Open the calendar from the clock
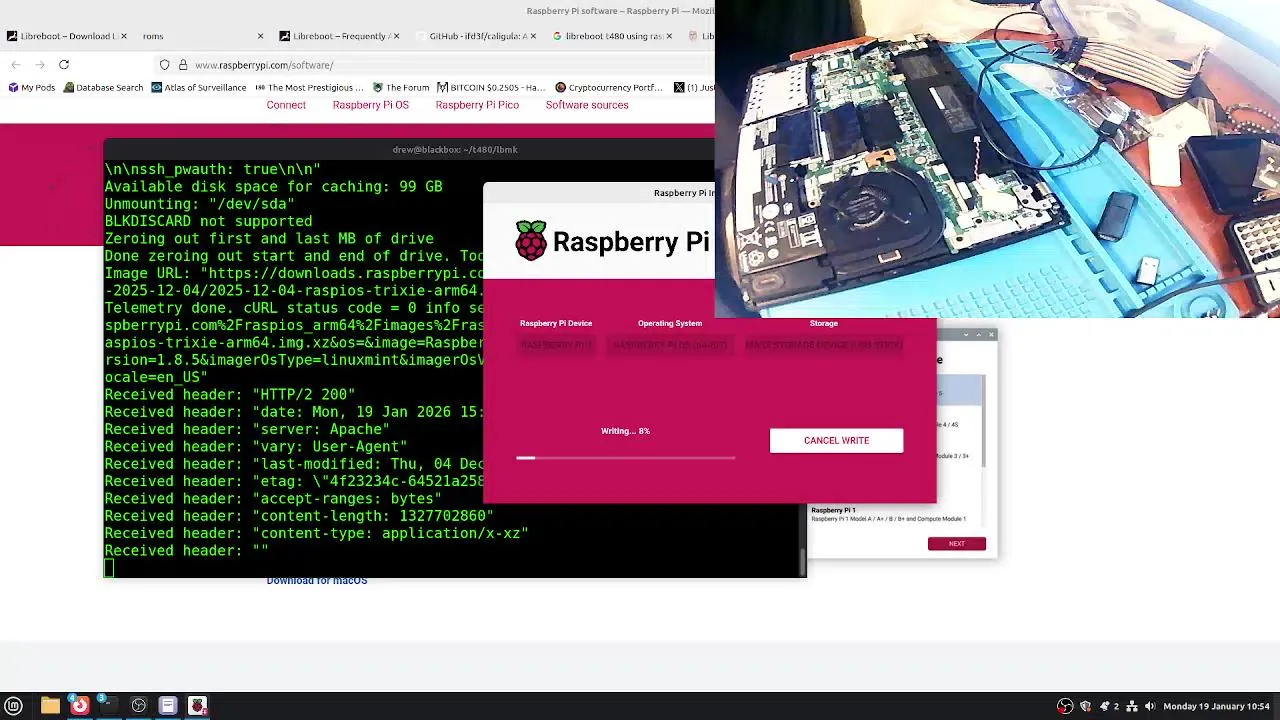 (1216, 706)
